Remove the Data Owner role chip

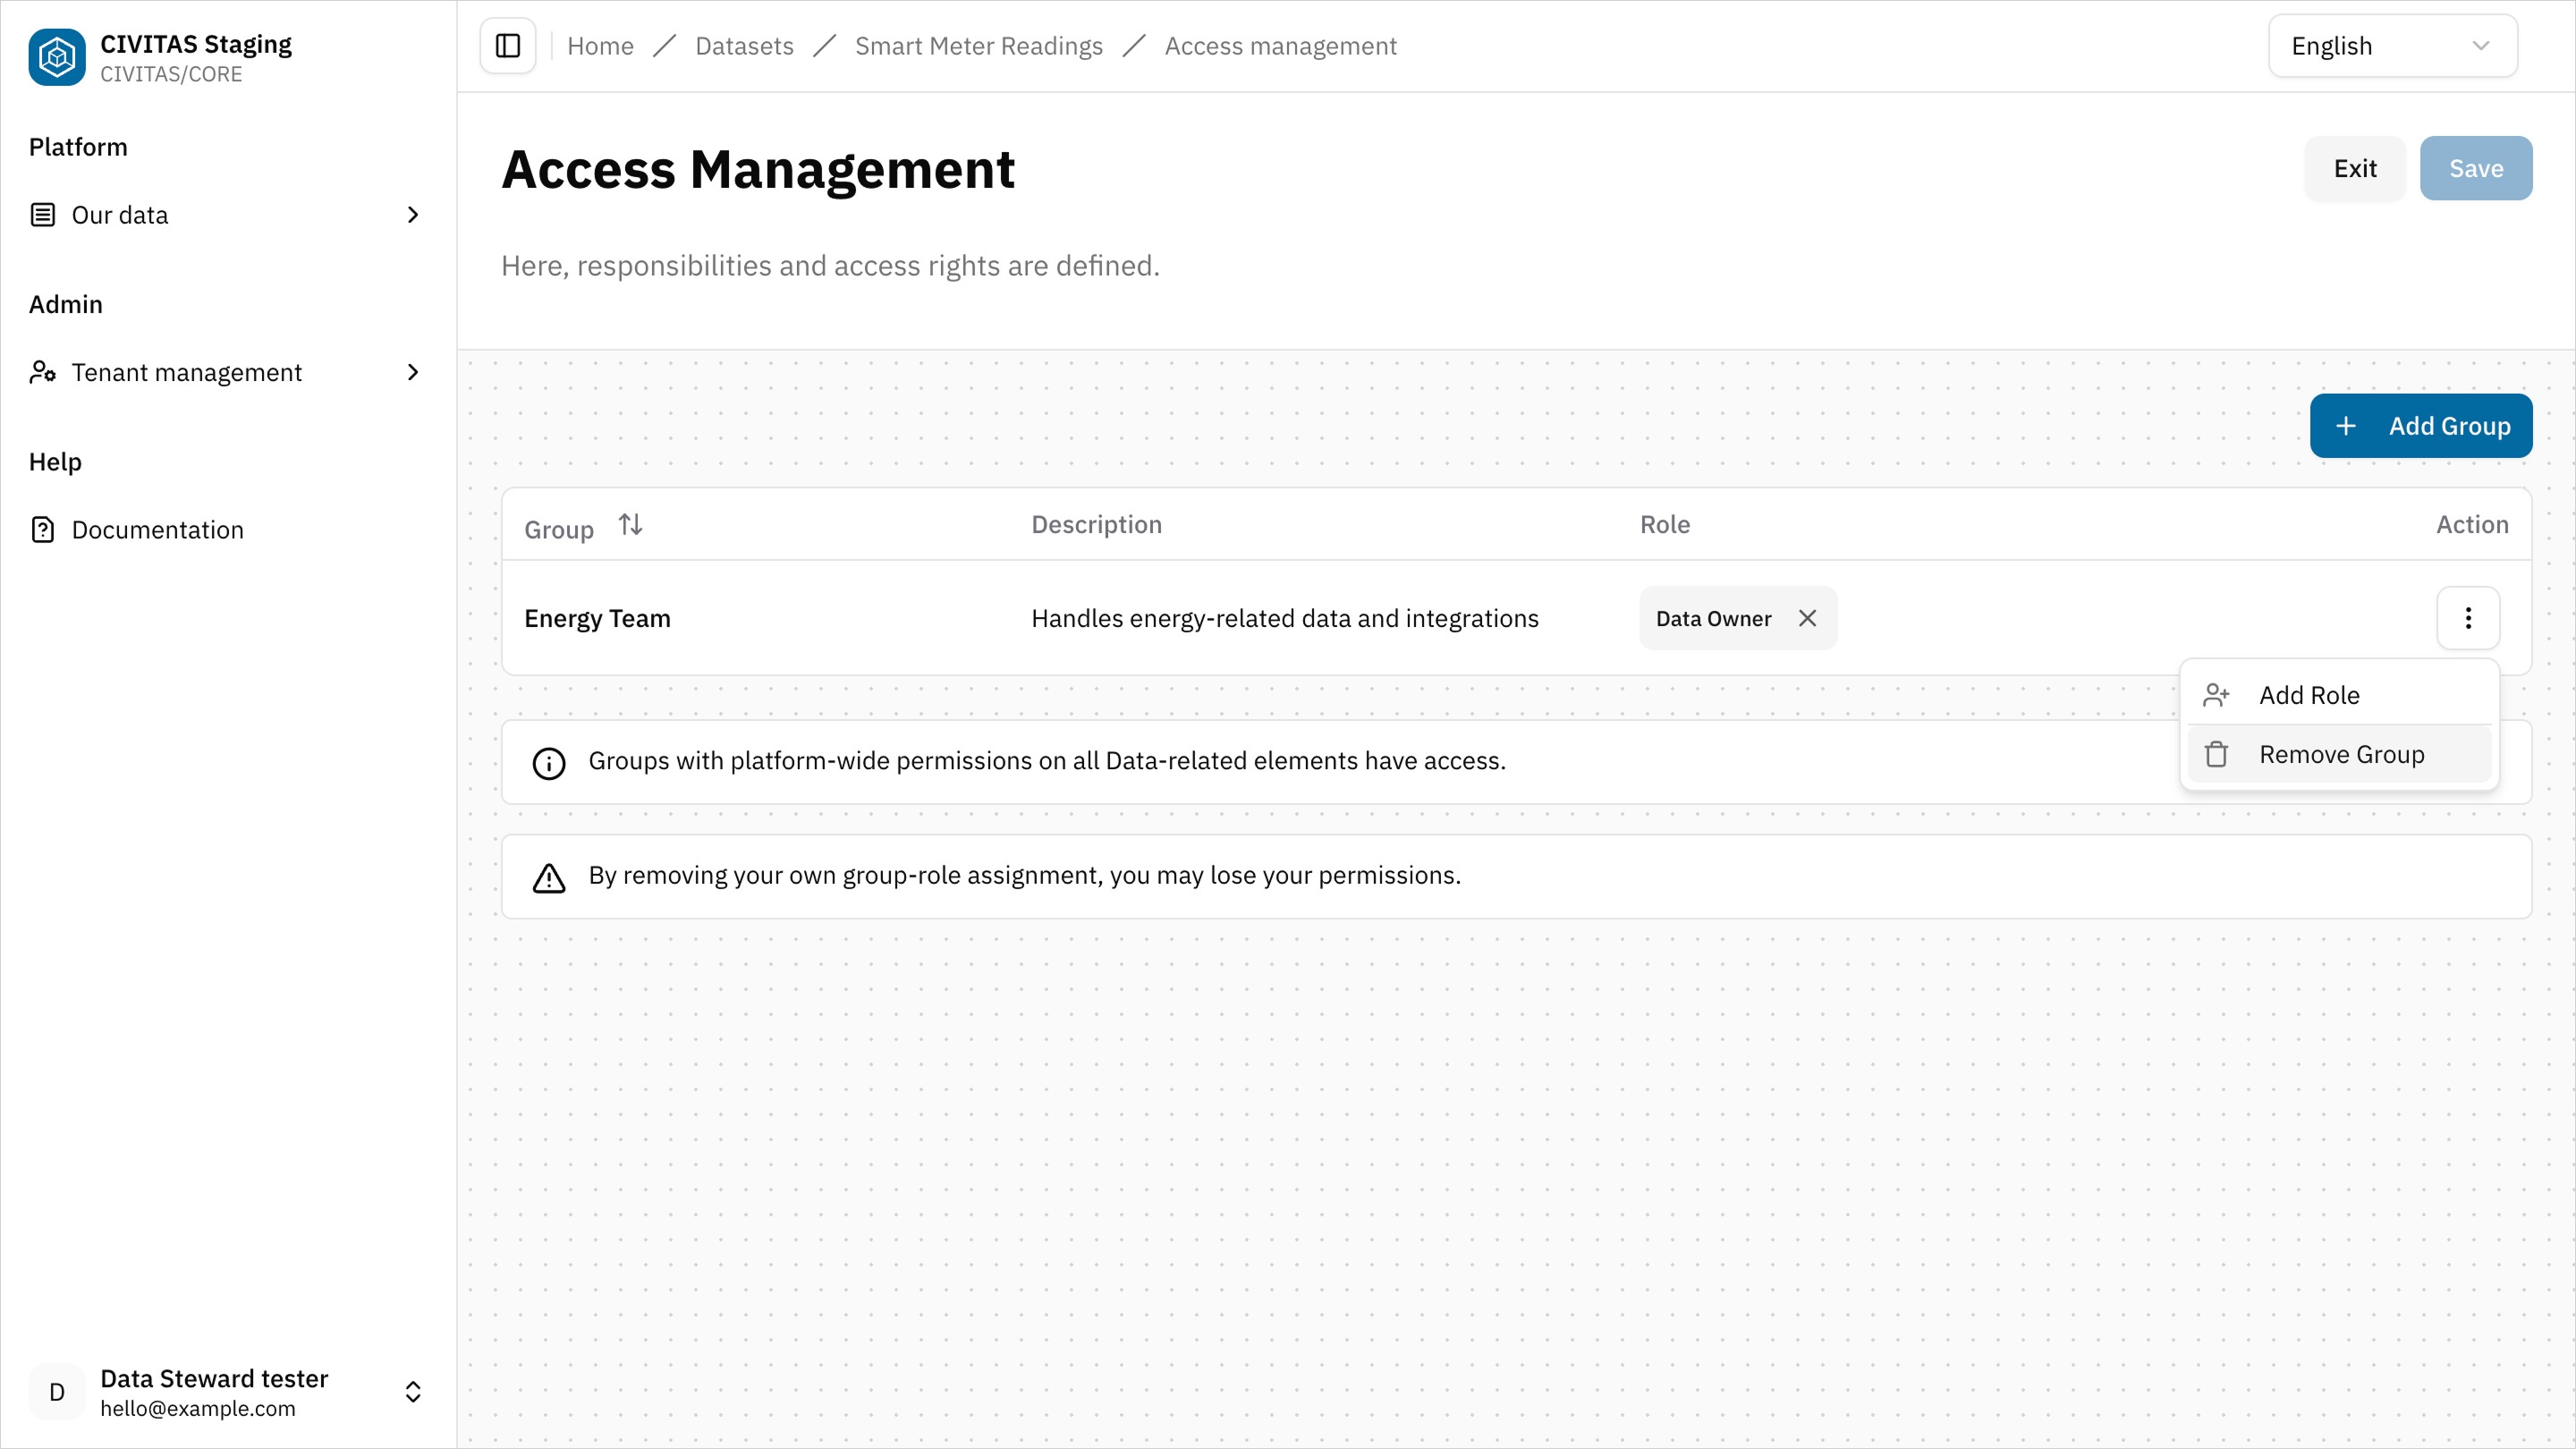pyautogui.click(x=1808, y=618)
